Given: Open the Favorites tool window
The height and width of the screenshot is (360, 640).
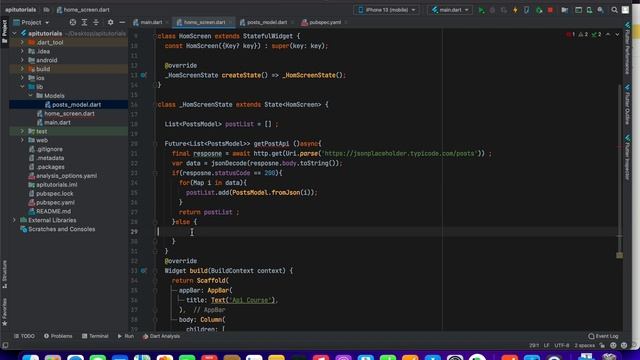Looking at the screenshot, I should (x=4, y=312).
